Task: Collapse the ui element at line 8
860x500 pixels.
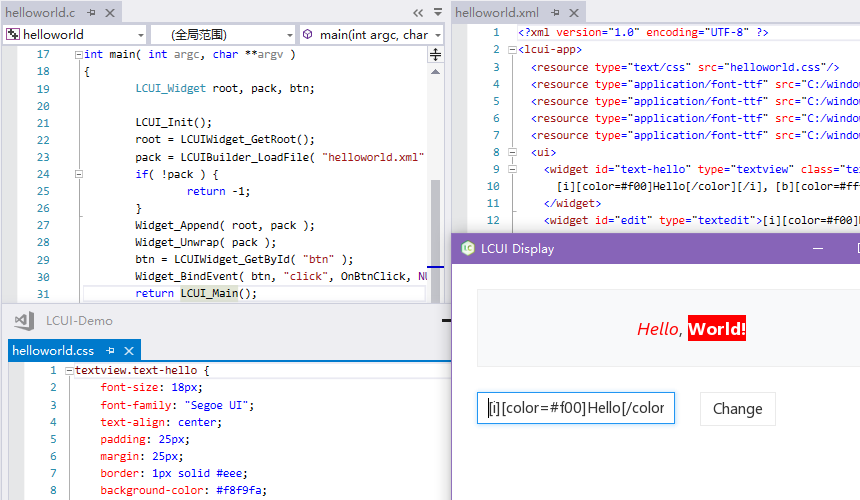Action: coord(512,152)
